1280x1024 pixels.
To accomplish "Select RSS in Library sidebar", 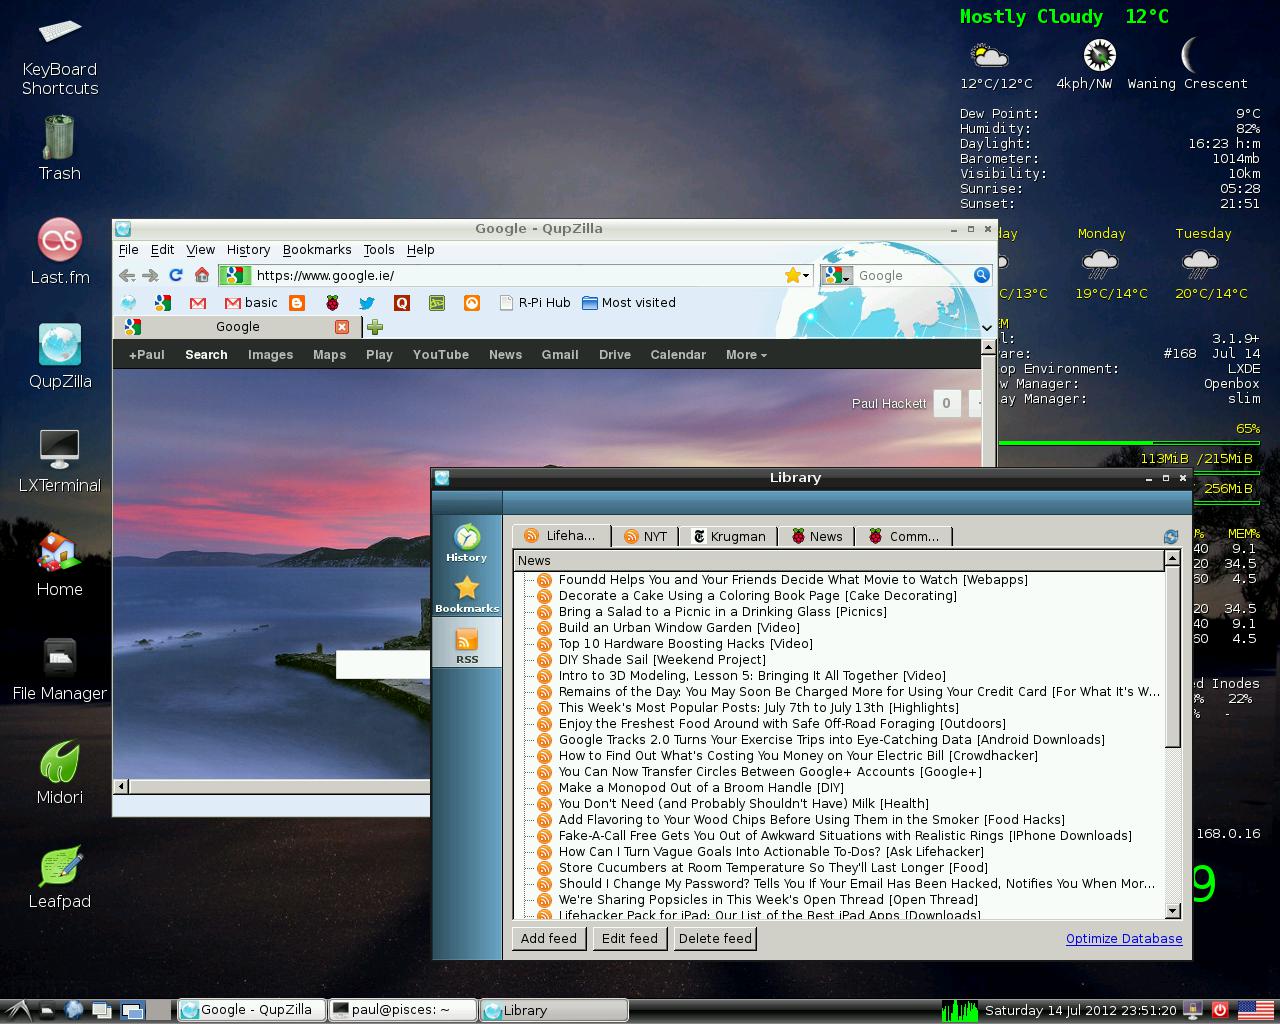I will pos(467,645).
